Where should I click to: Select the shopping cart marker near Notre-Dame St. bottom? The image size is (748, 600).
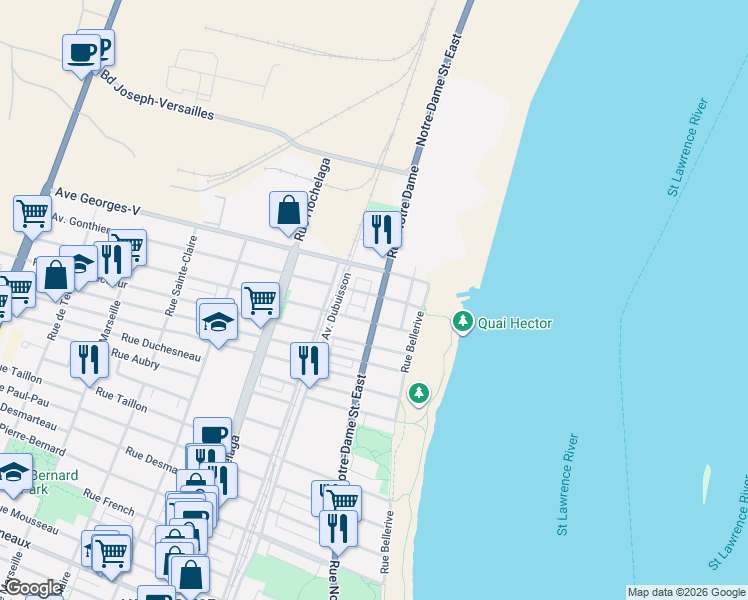click(343, 500)
